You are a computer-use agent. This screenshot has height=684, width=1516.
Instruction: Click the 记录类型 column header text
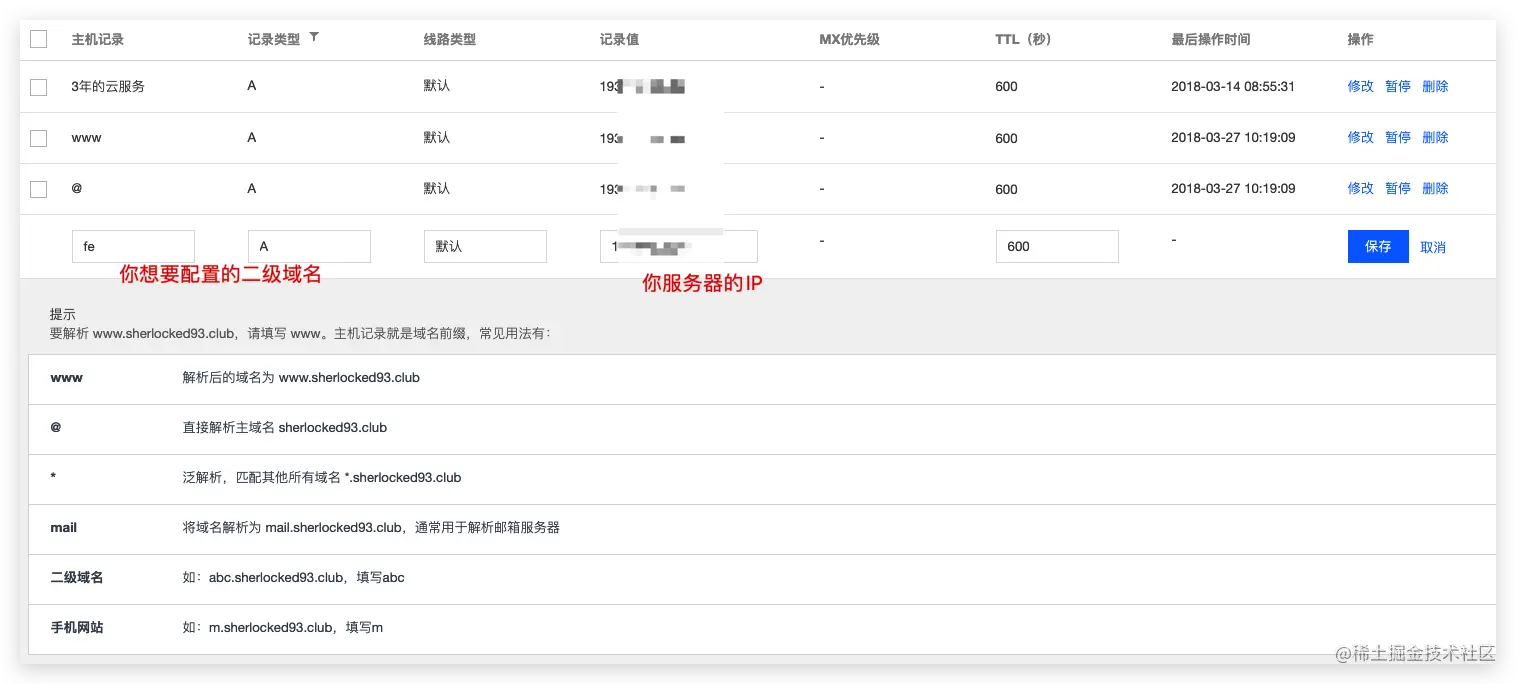(274, 39)
